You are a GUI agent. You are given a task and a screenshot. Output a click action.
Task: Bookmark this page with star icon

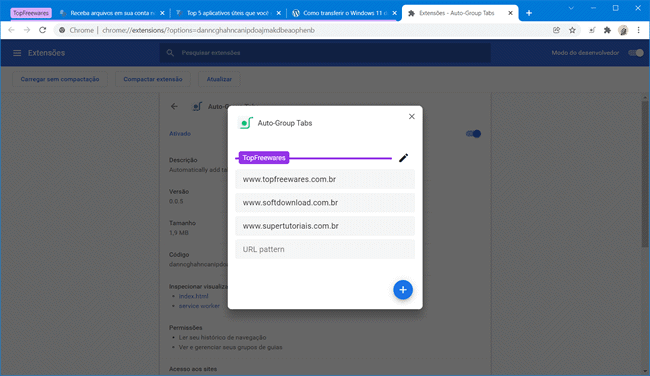click(572, 30)
